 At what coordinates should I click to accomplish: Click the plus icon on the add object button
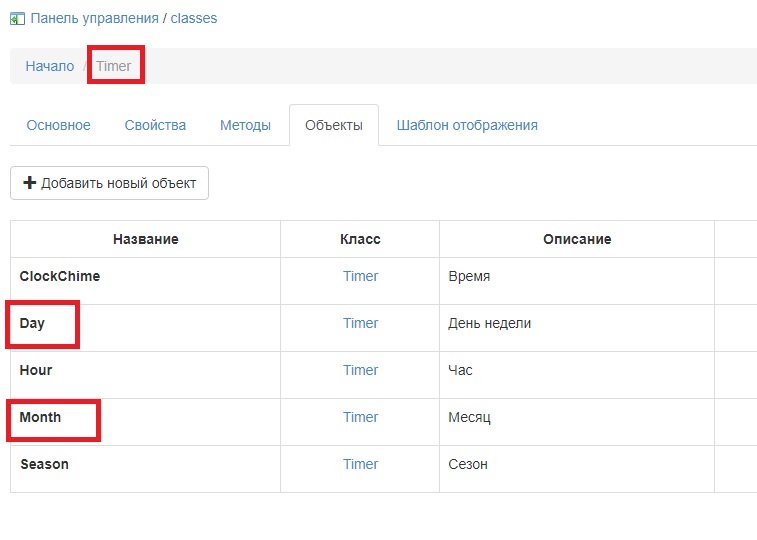(29, 183)
